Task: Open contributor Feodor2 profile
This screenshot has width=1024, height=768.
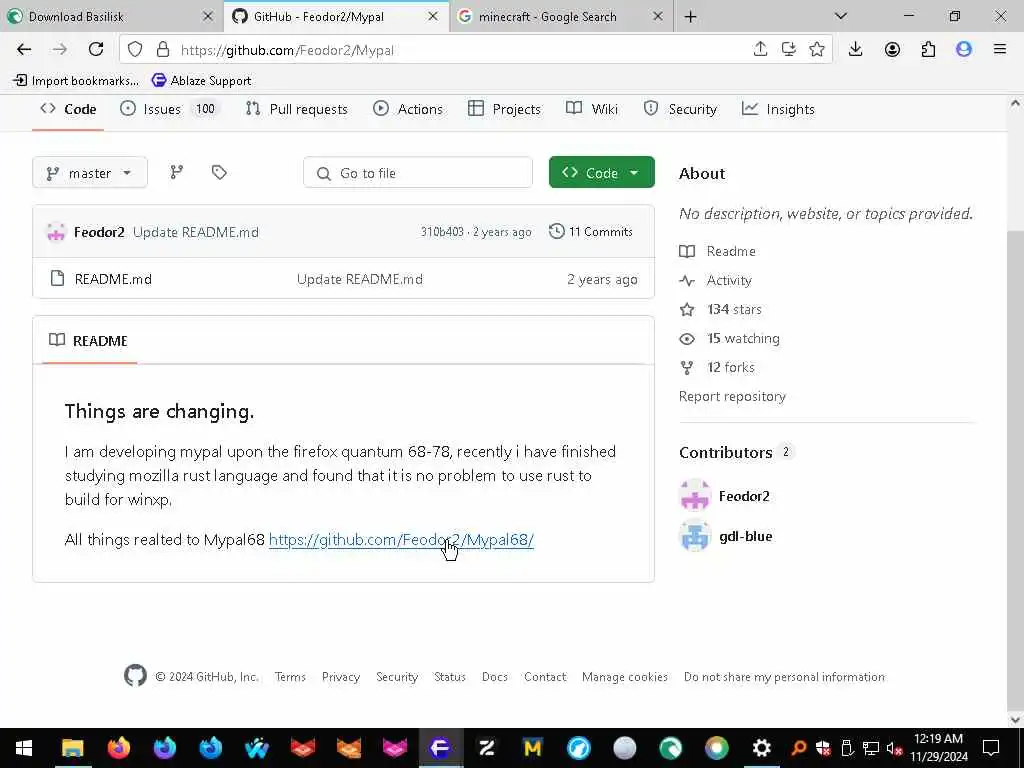Action: (x=744, y=496)
